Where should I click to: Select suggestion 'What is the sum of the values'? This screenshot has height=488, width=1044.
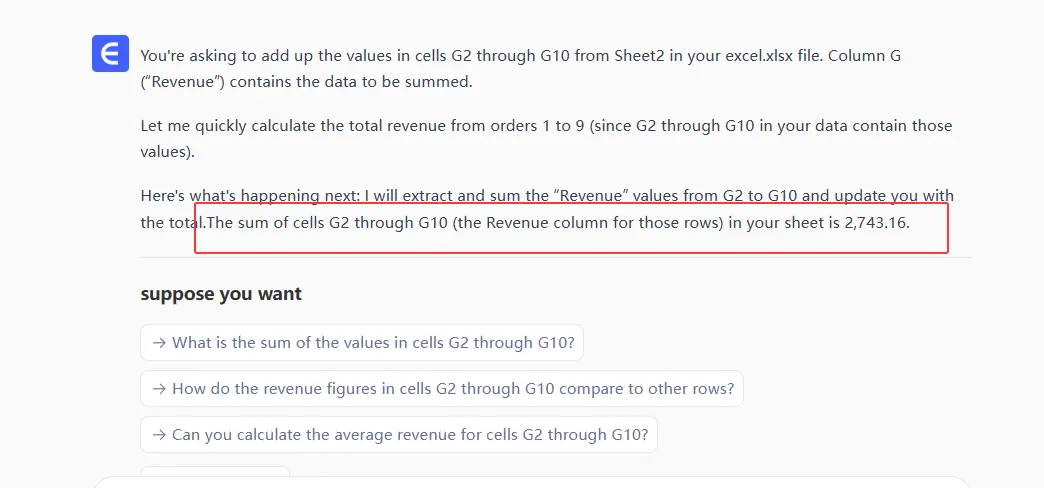coord(372,343)
